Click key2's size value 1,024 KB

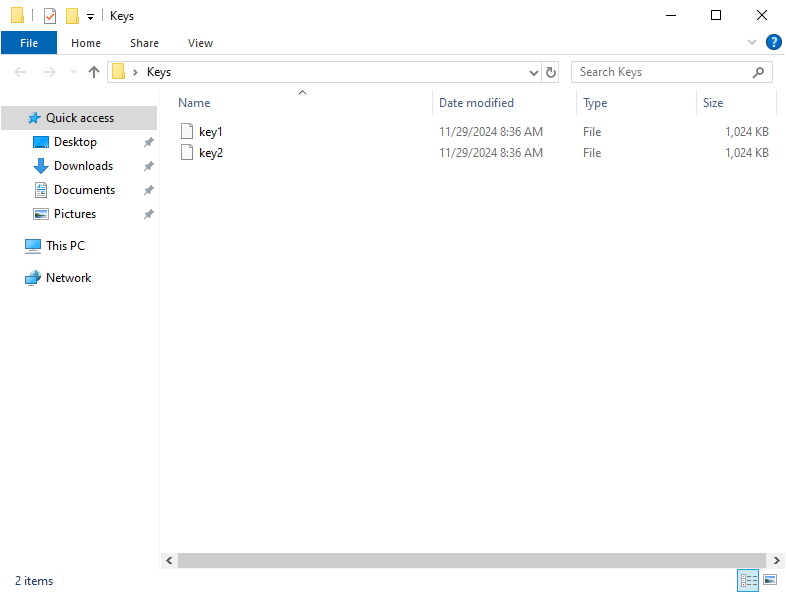(x=746, y=153)
